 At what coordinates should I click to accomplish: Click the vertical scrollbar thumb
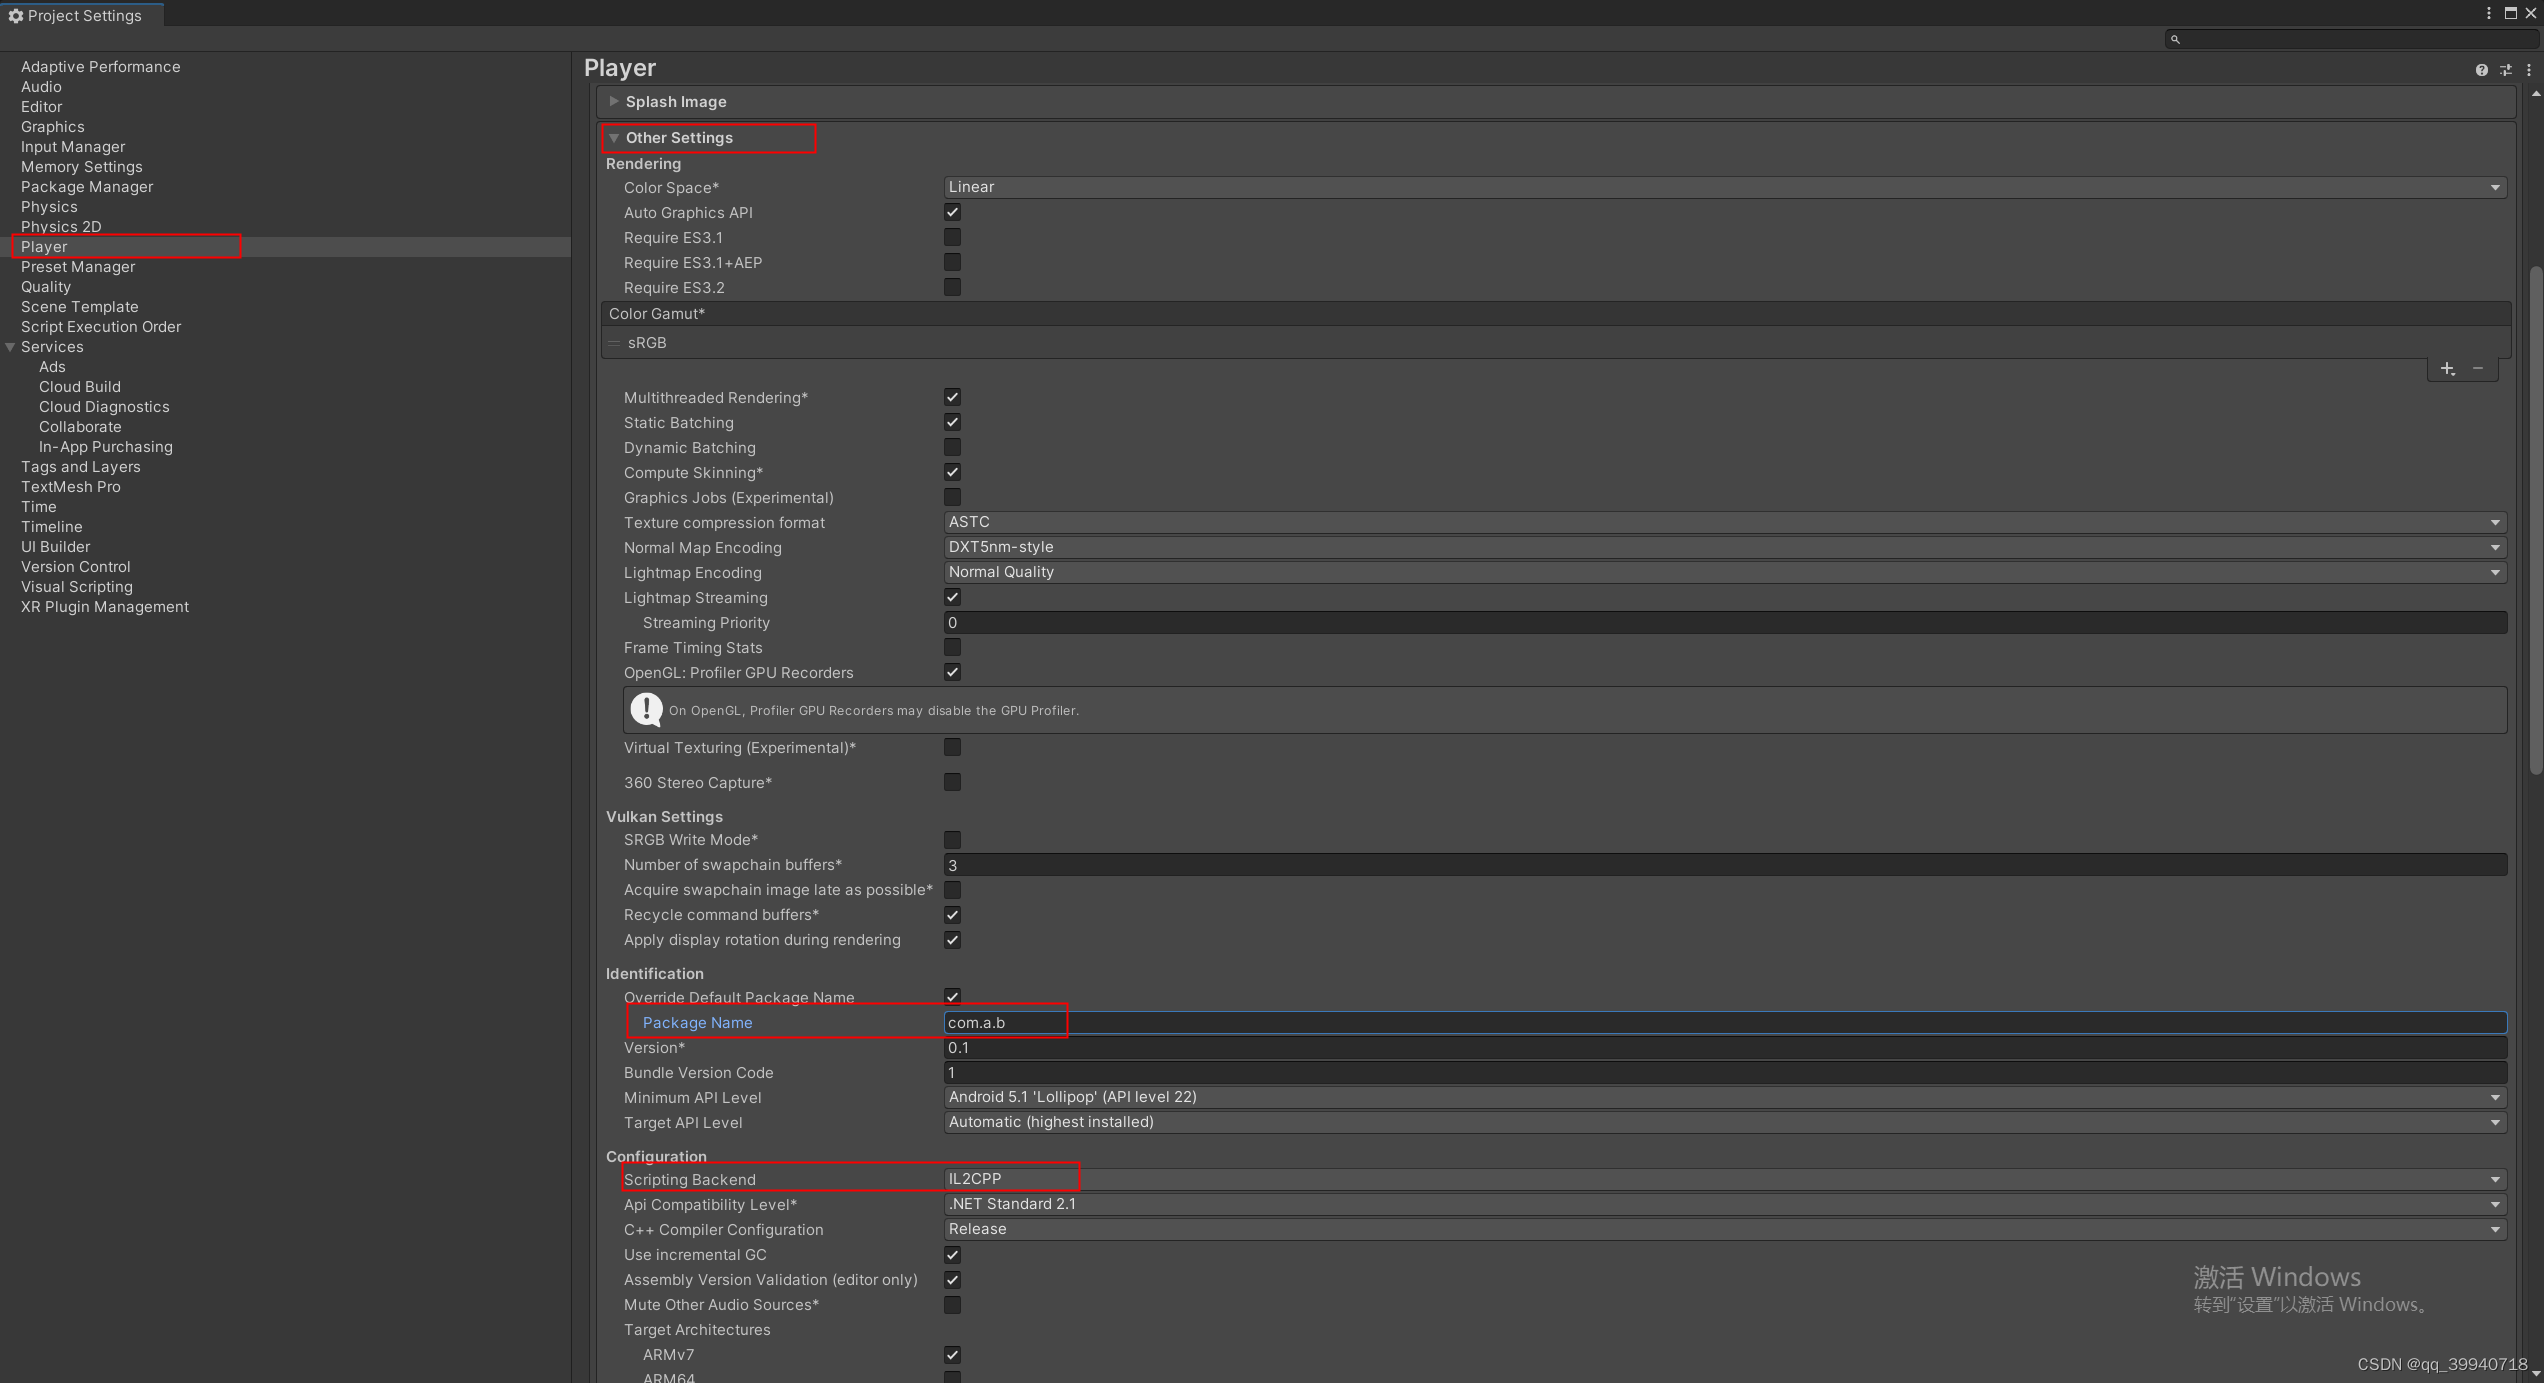click(2535, 520)
